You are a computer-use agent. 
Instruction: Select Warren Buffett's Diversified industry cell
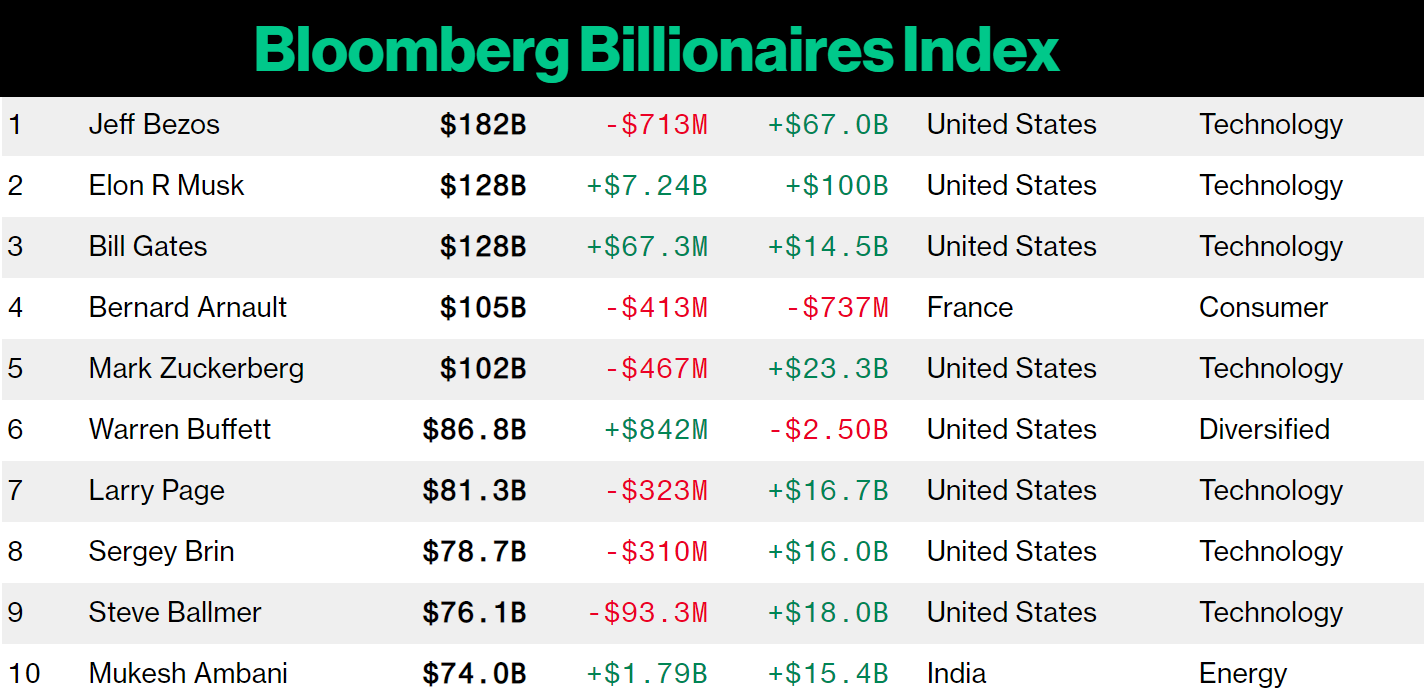(x=1264, y=430)
